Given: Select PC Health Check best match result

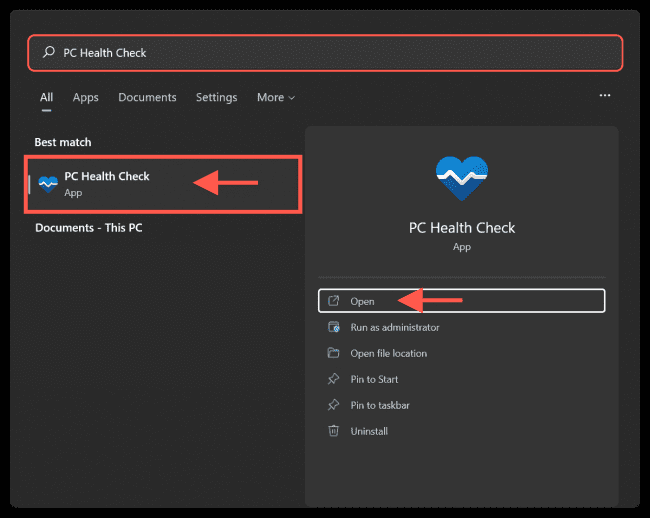Looking at the screenshot, I should tap(163, 184).
